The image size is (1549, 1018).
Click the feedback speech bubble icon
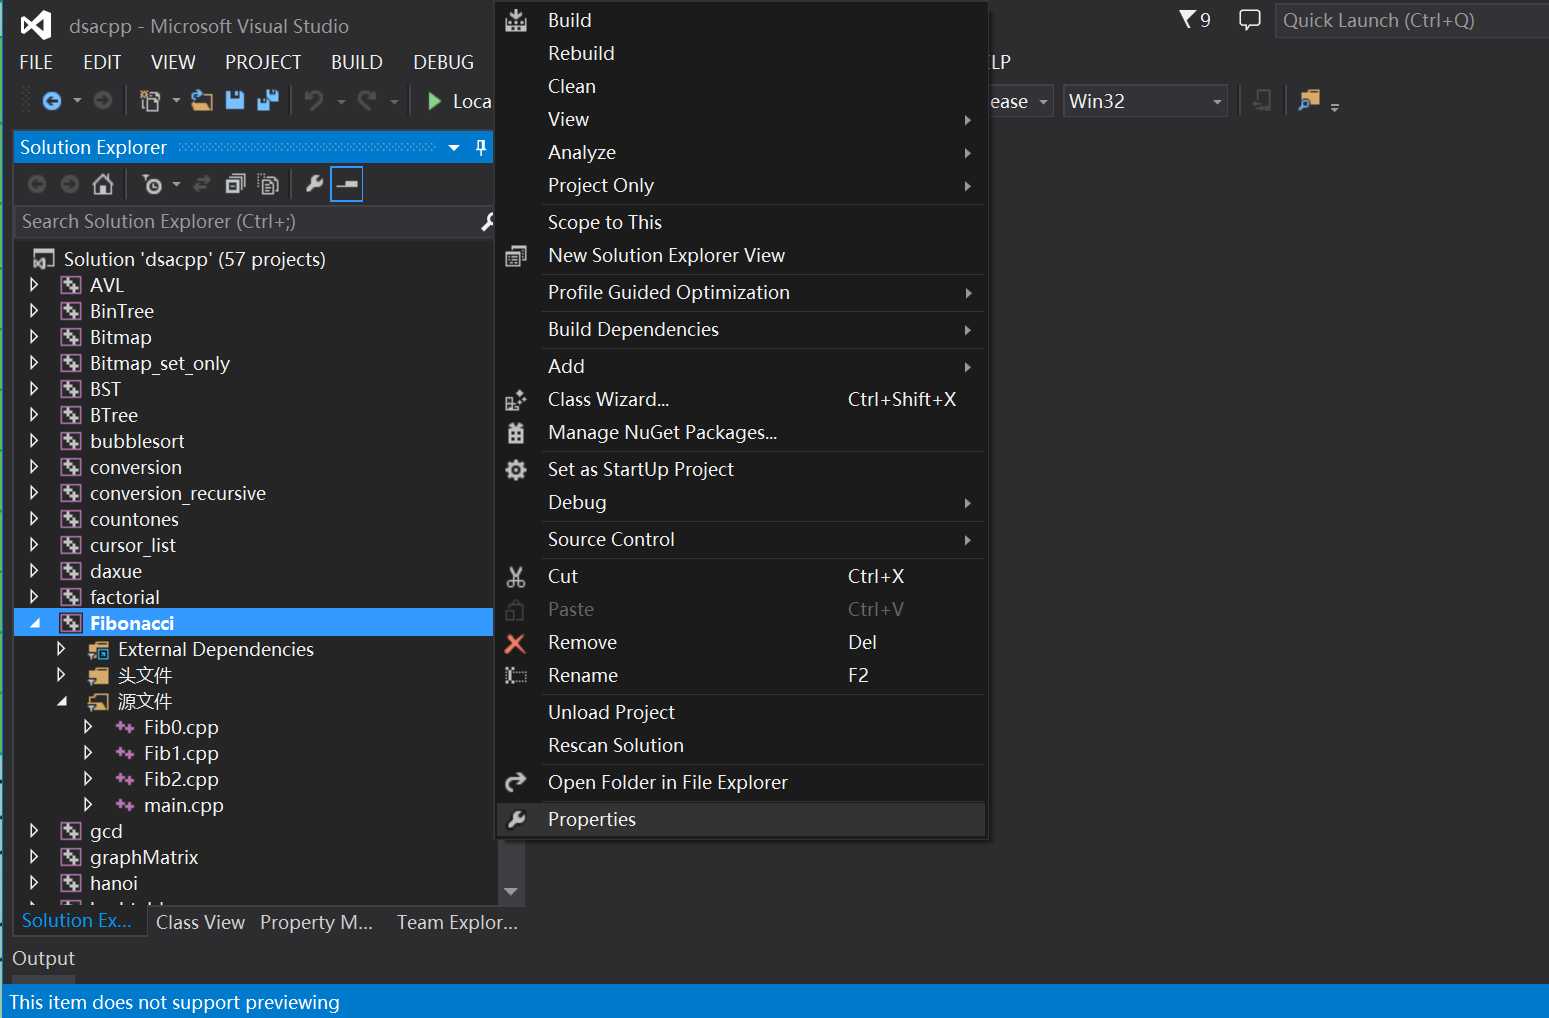coord(1249,19)
